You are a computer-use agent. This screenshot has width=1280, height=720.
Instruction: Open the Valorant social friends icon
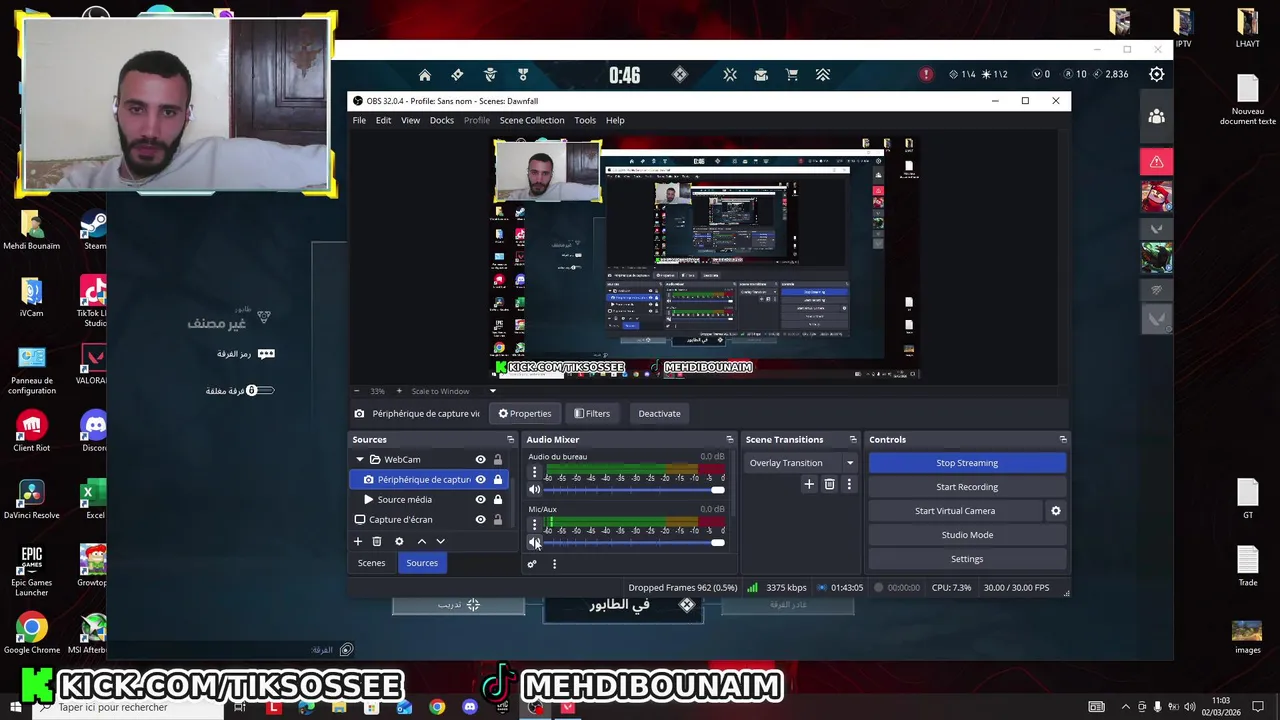[x=1157, y=117]
